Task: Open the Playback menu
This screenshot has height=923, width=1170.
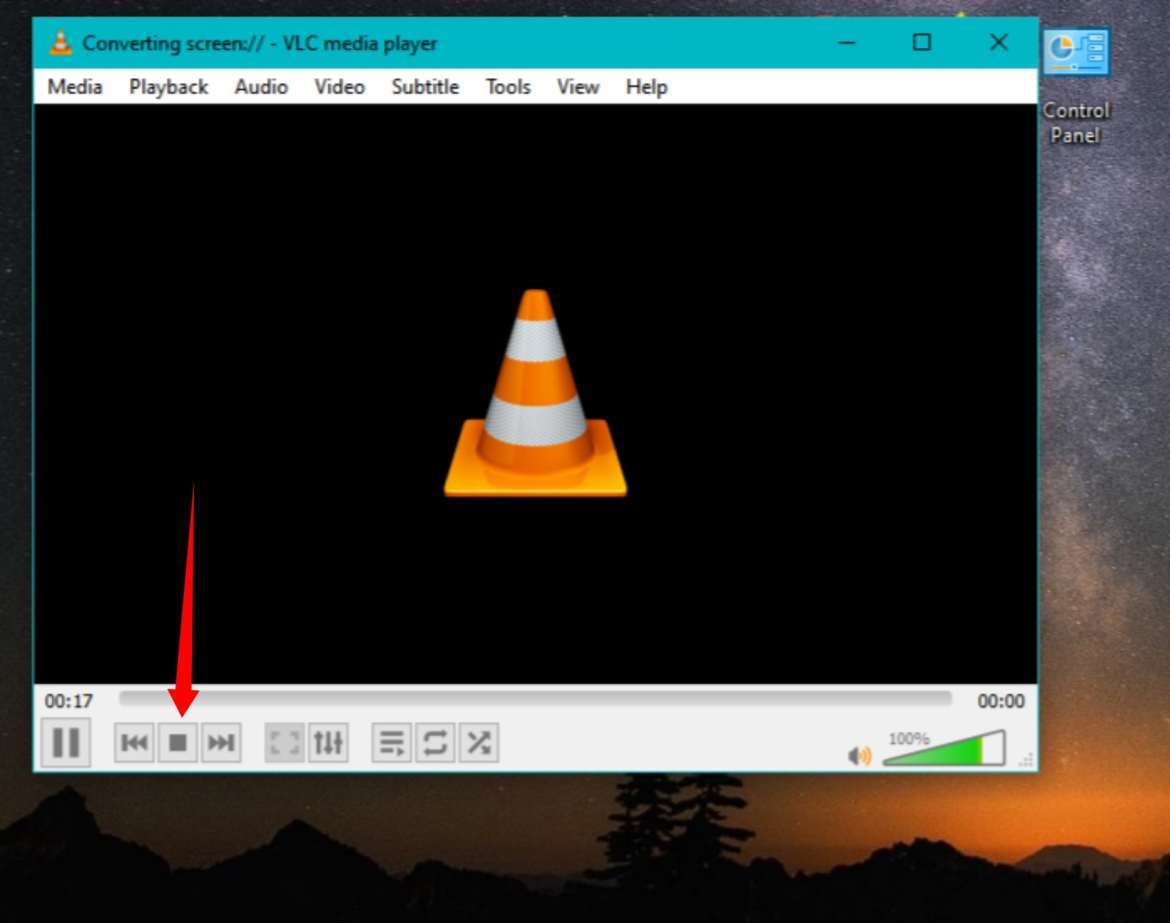Action: coord(169,87)
